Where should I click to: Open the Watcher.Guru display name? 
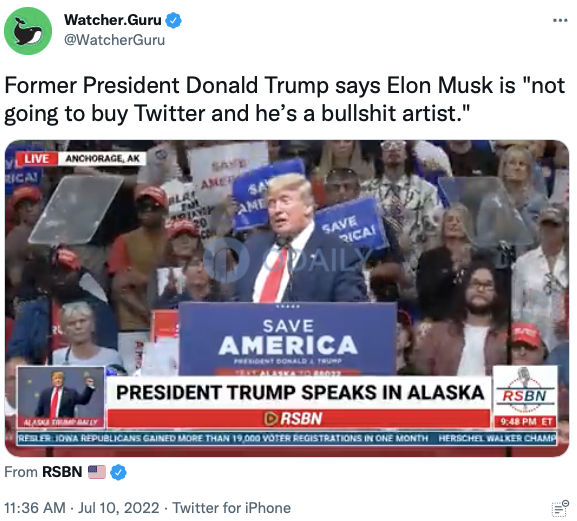point(113,20)
